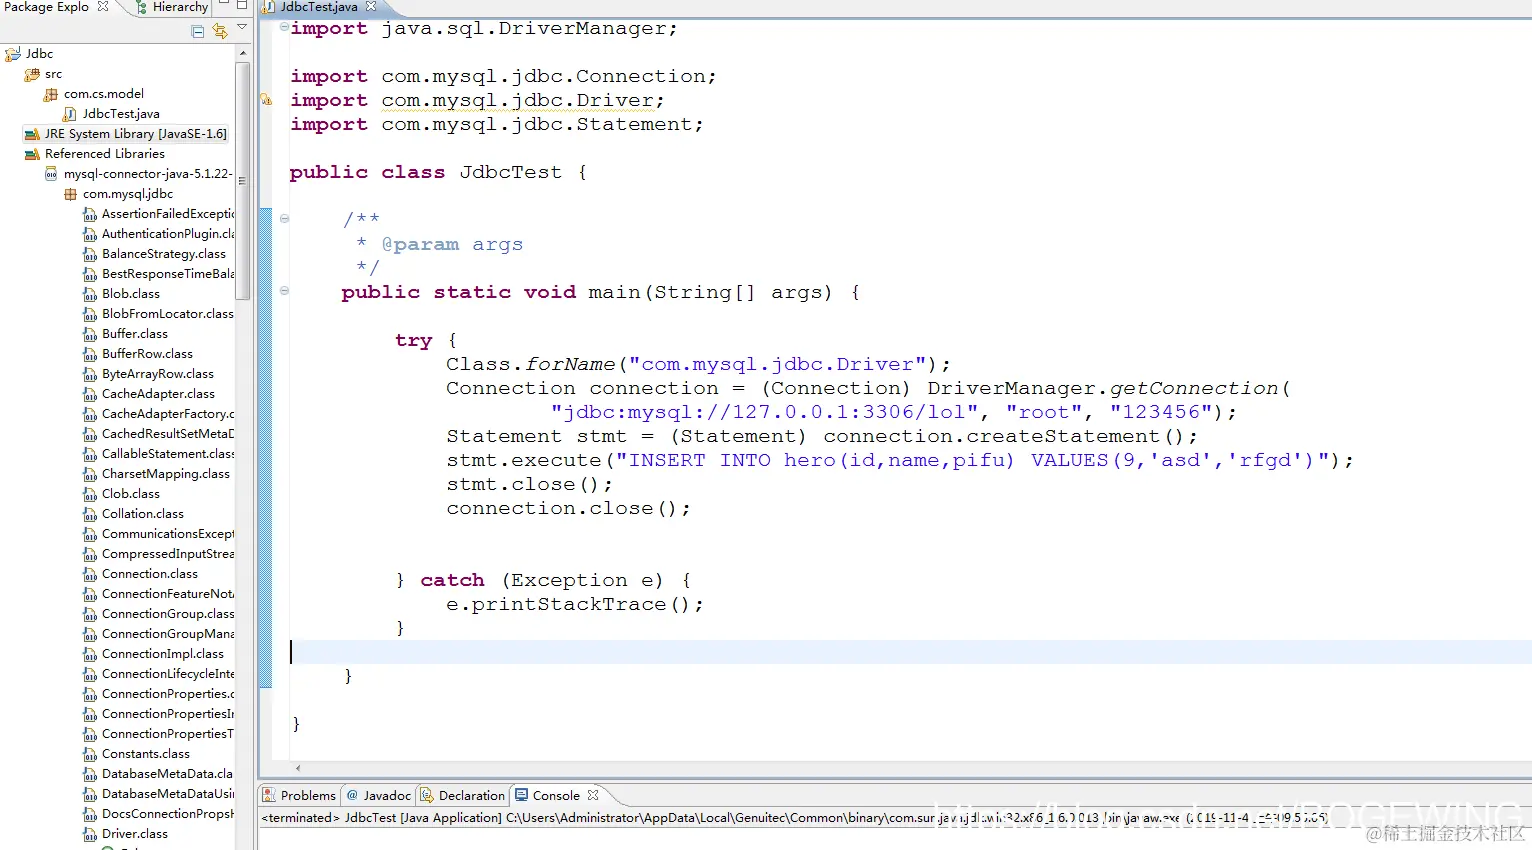The width and height of the screenshot is (1532, 850).
Task: Open the Package Explorer view menu arrow
Action: 242,28
